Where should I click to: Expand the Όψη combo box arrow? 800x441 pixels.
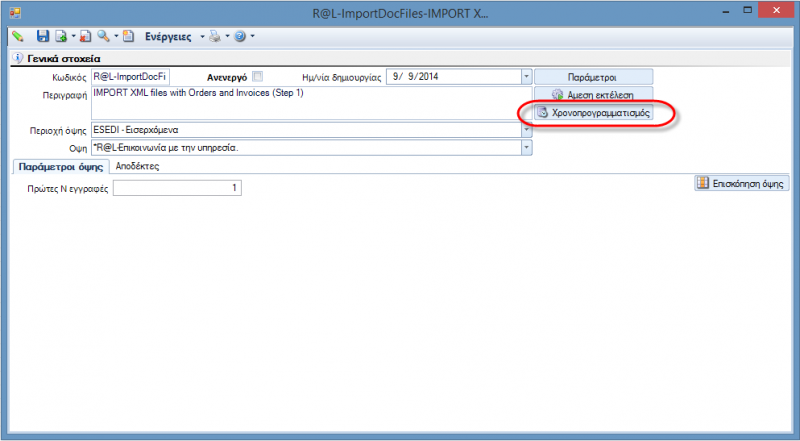coord(526,148)
